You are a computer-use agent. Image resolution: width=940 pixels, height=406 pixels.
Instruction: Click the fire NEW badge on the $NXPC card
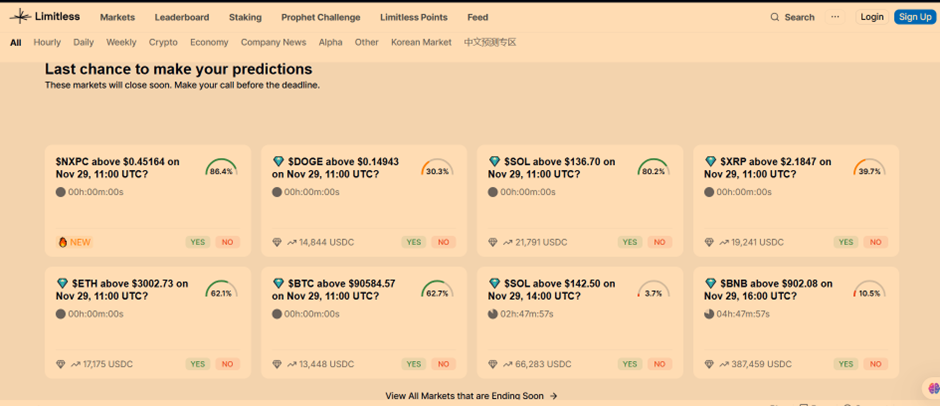click(x=74, y=242)
